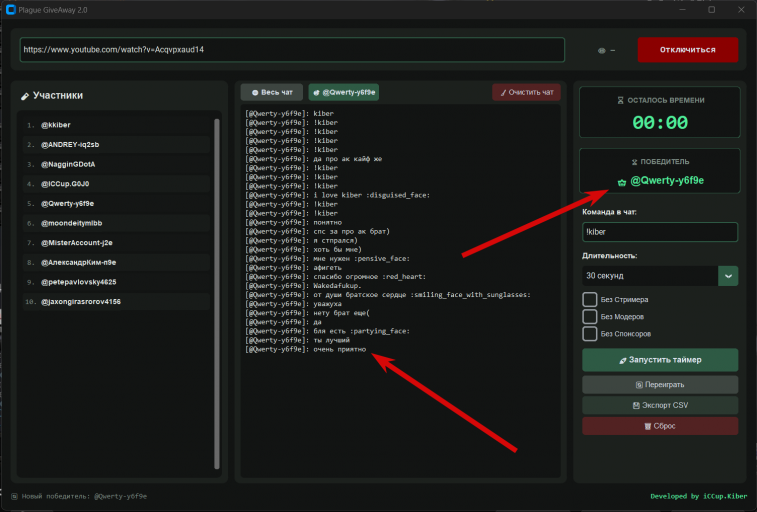Start the timer with Запустить таймер
The width and height of the screenshot is (757, 512).
tap(660, 360)
